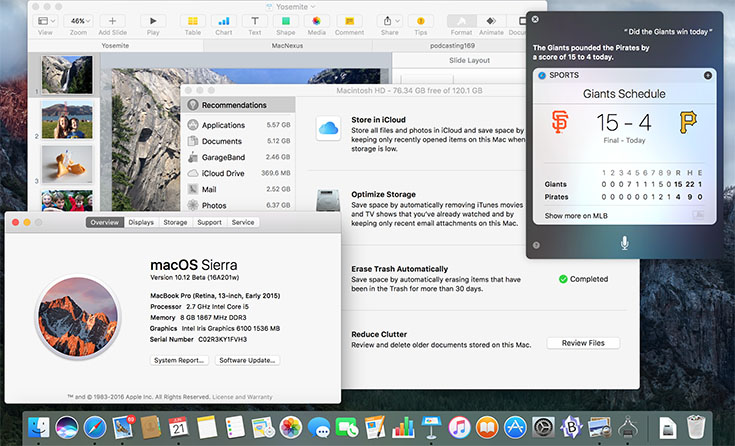Open FaceTime from the Dock
The height and width of the screenshot is (446, 735).
pos(347,427)
